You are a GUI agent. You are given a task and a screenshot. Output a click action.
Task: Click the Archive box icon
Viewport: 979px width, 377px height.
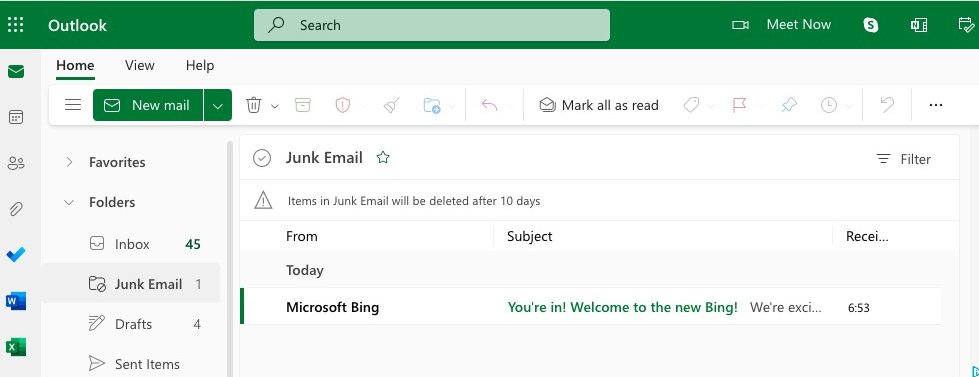pyautogui.click(x=302, y=105)
